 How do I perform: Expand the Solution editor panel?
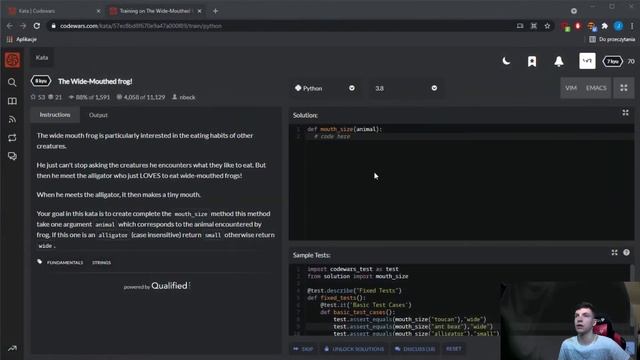pos(625,113)
